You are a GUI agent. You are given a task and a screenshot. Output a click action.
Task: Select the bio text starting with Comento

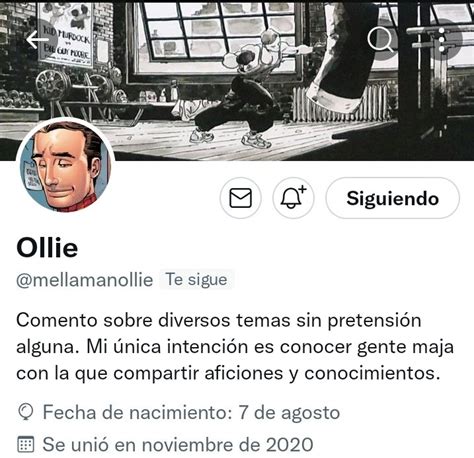[x=235, y=347]
